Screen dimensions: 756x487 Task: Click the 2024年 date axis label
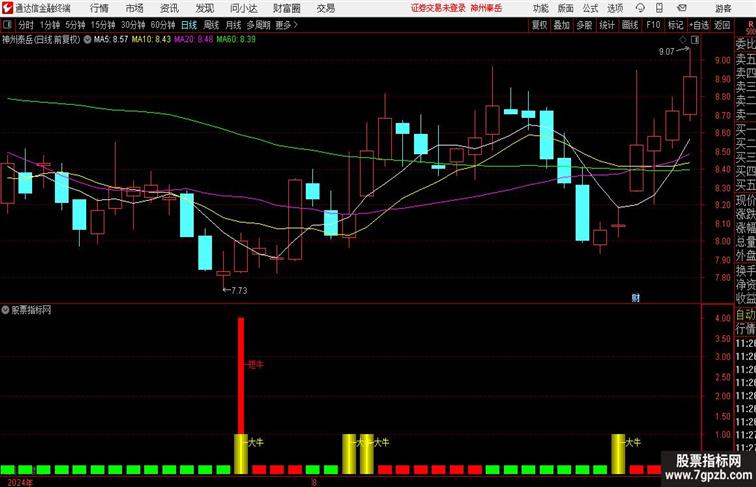pyautogui.click(x=20, y=483)
